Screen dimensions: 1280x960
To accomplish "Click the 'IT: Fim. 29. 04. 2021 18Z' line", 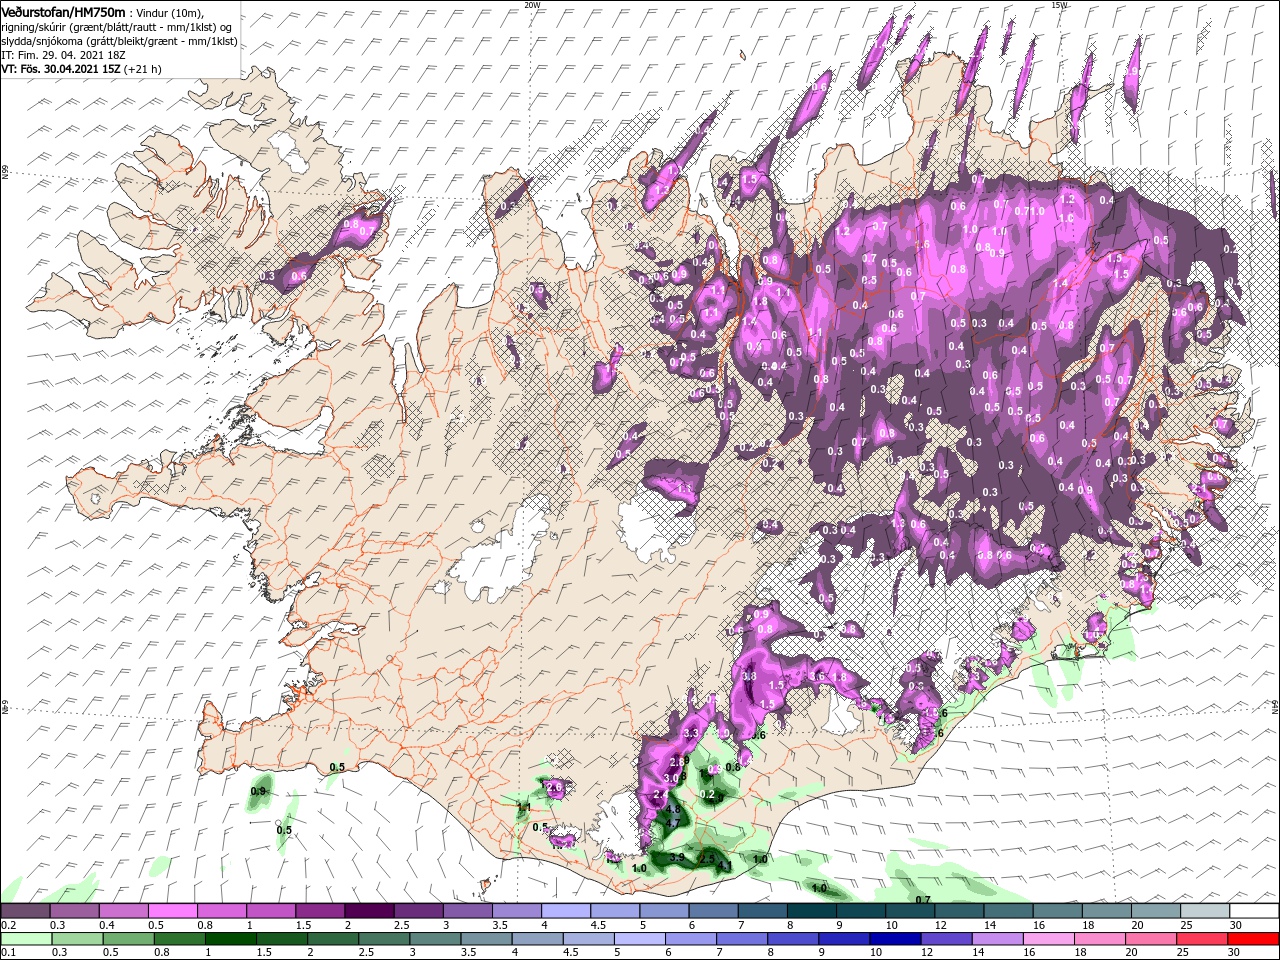I will [x=63, y=55].
